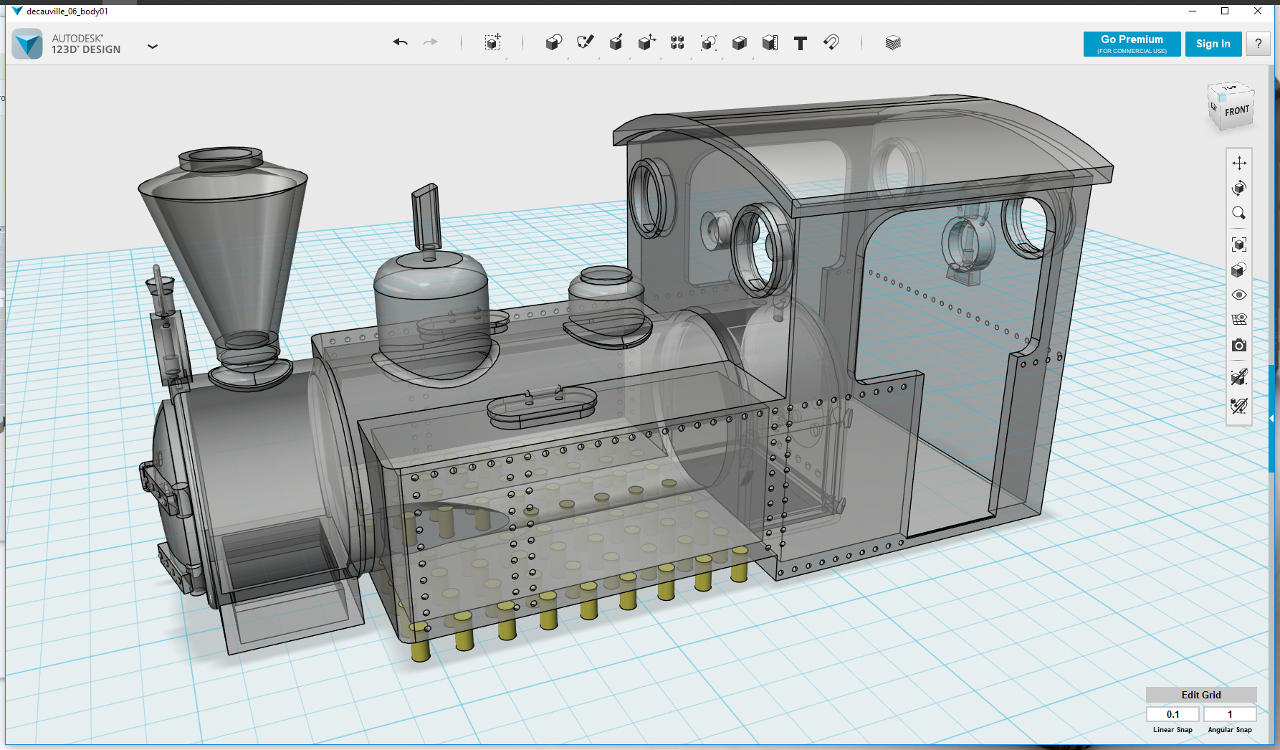The image size is (1280, 750).
Task: Click the Sign In button
Action: click(x=1213, y=44)
